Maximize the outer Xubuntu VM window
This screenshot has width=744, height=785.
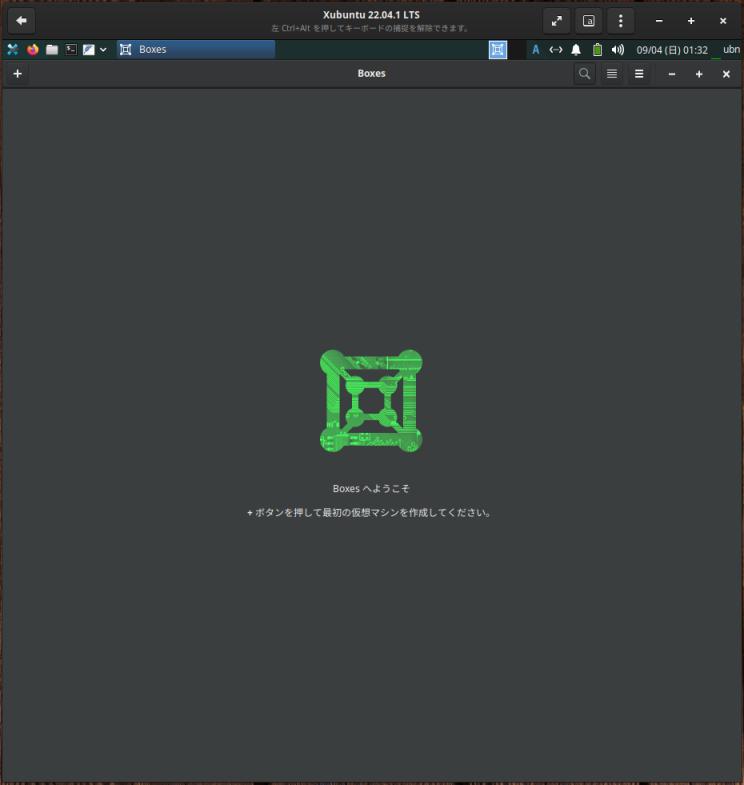coord(691,21)
